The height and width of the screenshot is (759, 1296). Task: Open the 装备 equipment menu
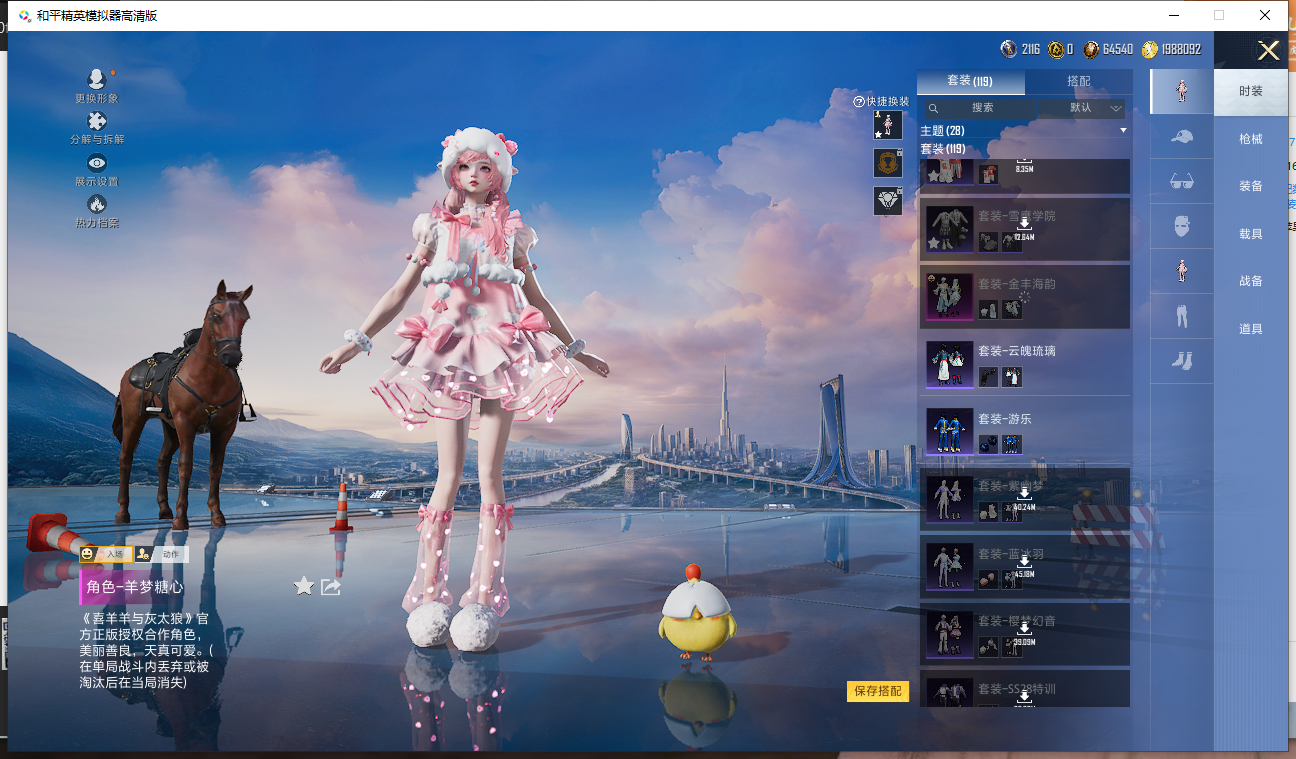click(x=1251, y=186)
